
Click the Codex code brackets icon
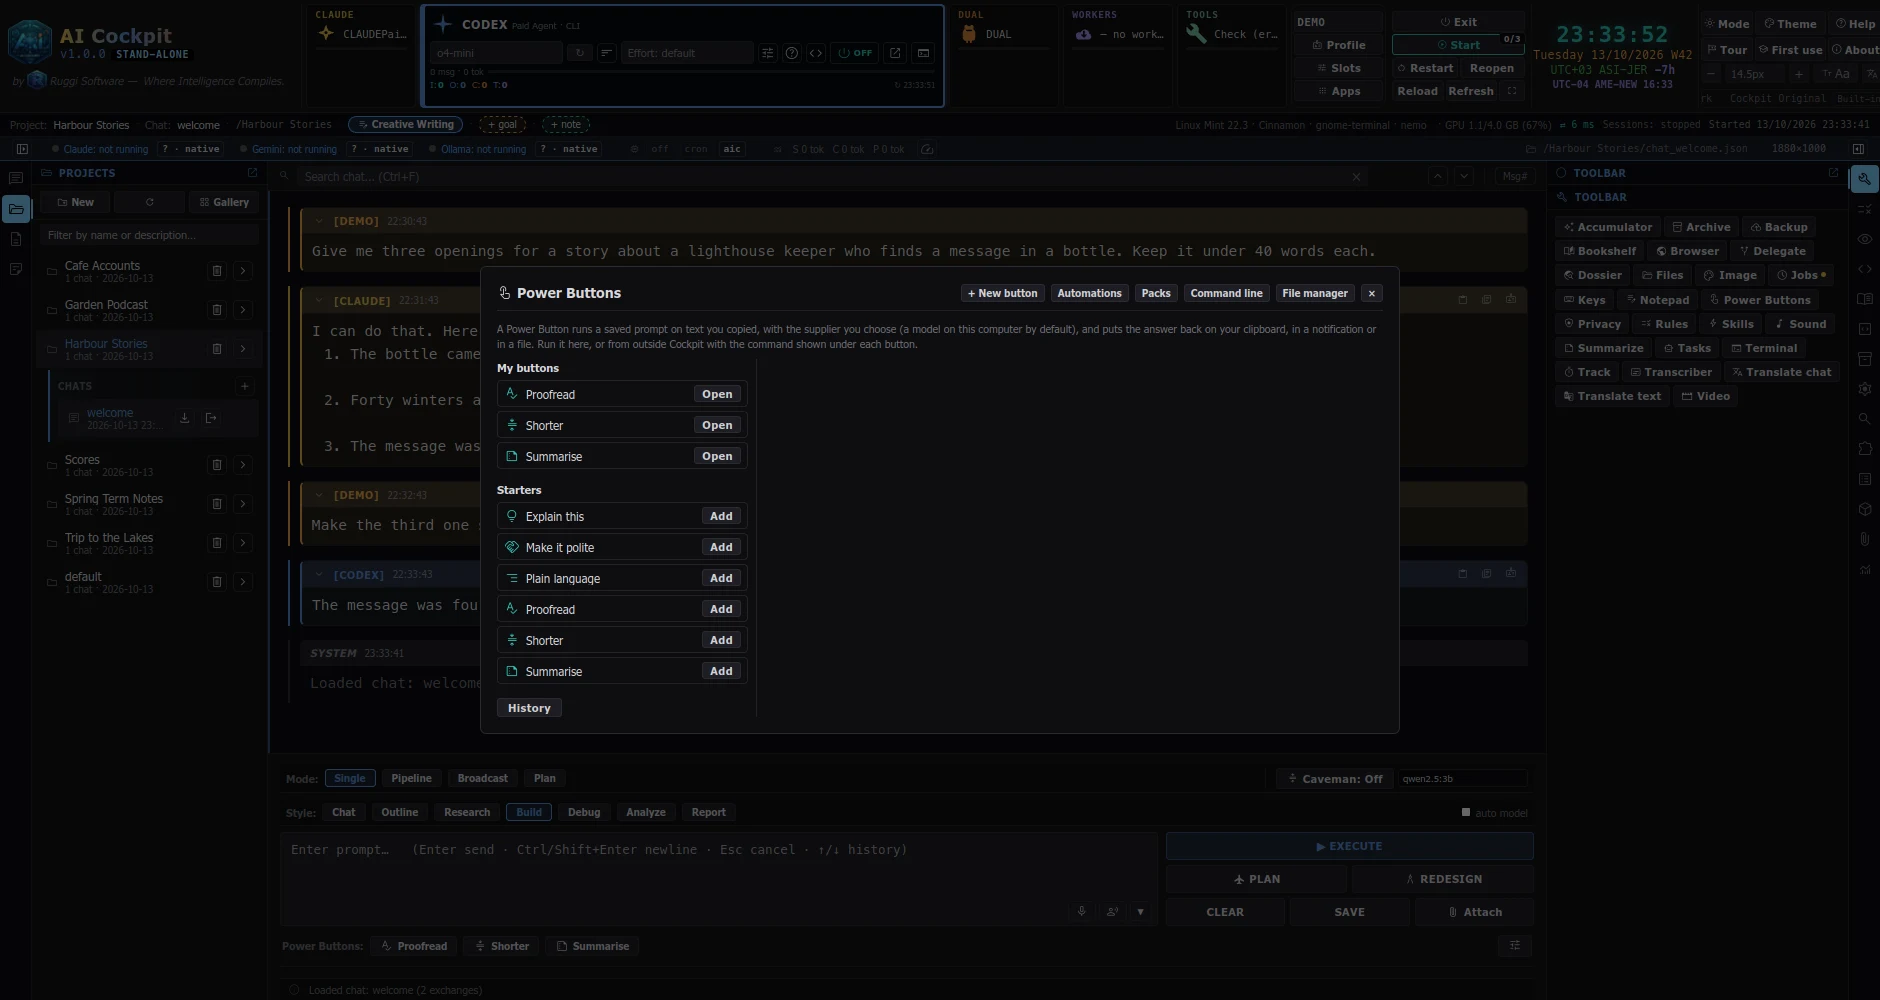[816, 53]
